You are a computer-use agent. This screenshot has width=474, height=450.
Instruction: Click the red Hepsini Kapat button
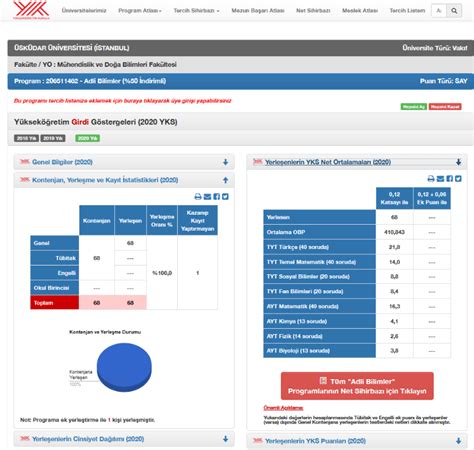click(445, 107)
